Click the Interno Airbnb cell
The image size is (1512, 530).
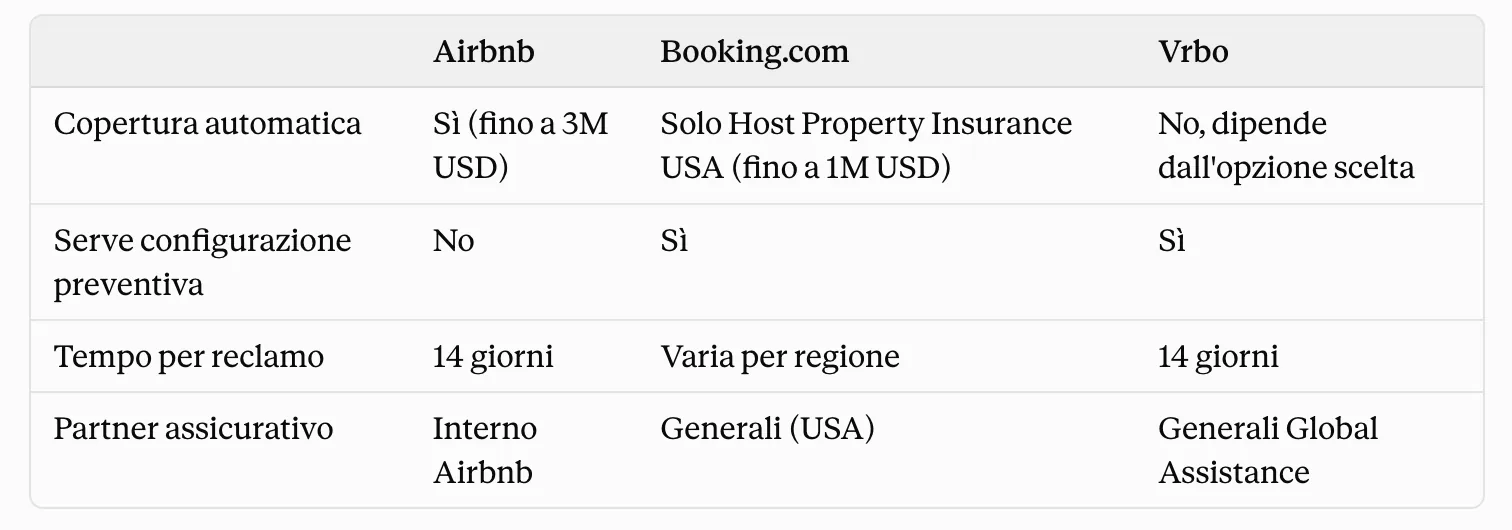point(485,450)
